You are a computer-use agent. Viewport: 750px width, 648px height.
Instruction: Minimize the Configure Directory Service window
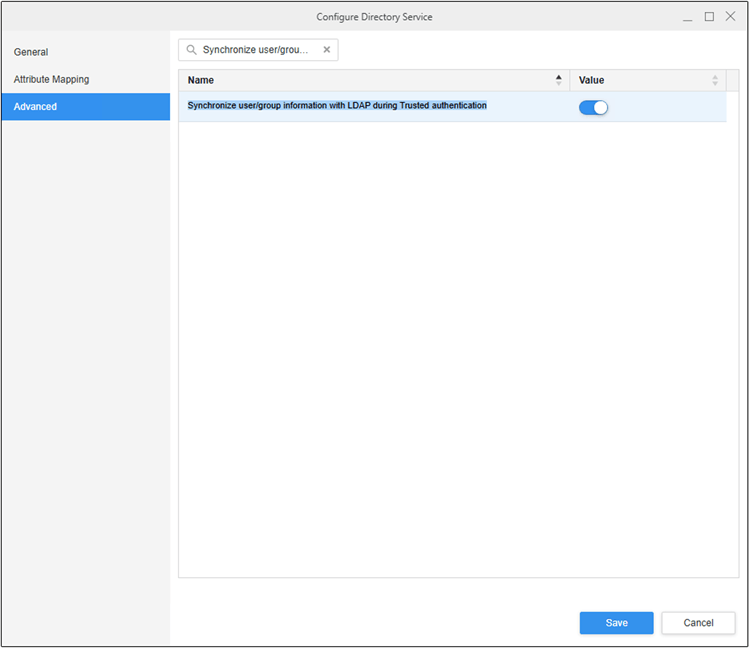pyautogui.click(x=688, y=17)
